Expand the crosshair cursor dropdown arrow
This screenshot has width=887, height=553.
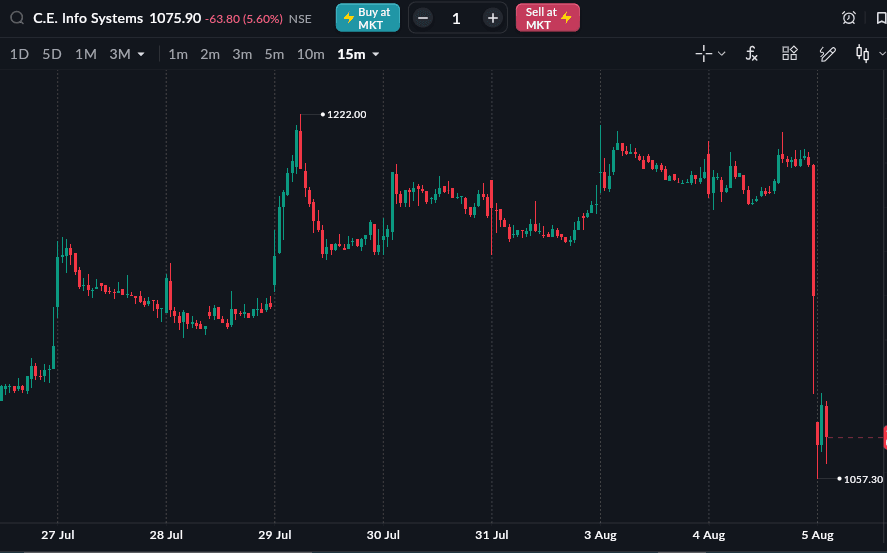(721, 54)
